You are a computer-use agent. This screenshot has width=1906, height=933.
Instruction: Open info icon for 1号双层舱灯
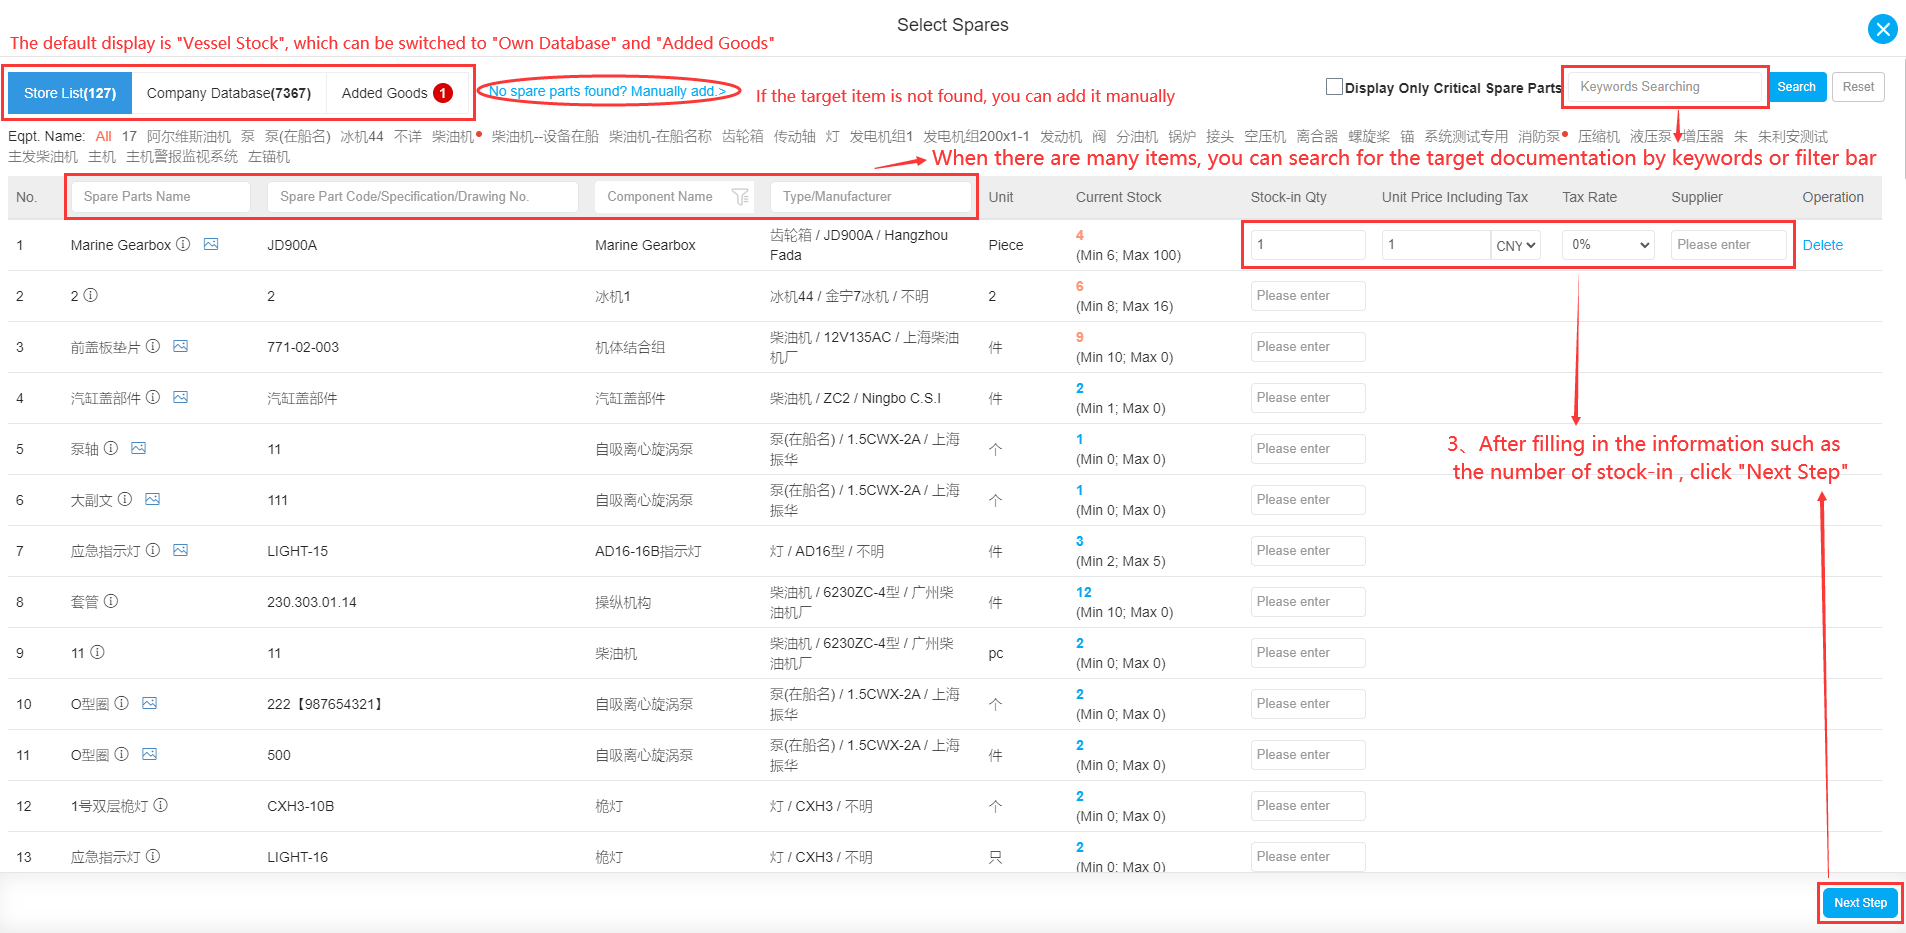160,805
